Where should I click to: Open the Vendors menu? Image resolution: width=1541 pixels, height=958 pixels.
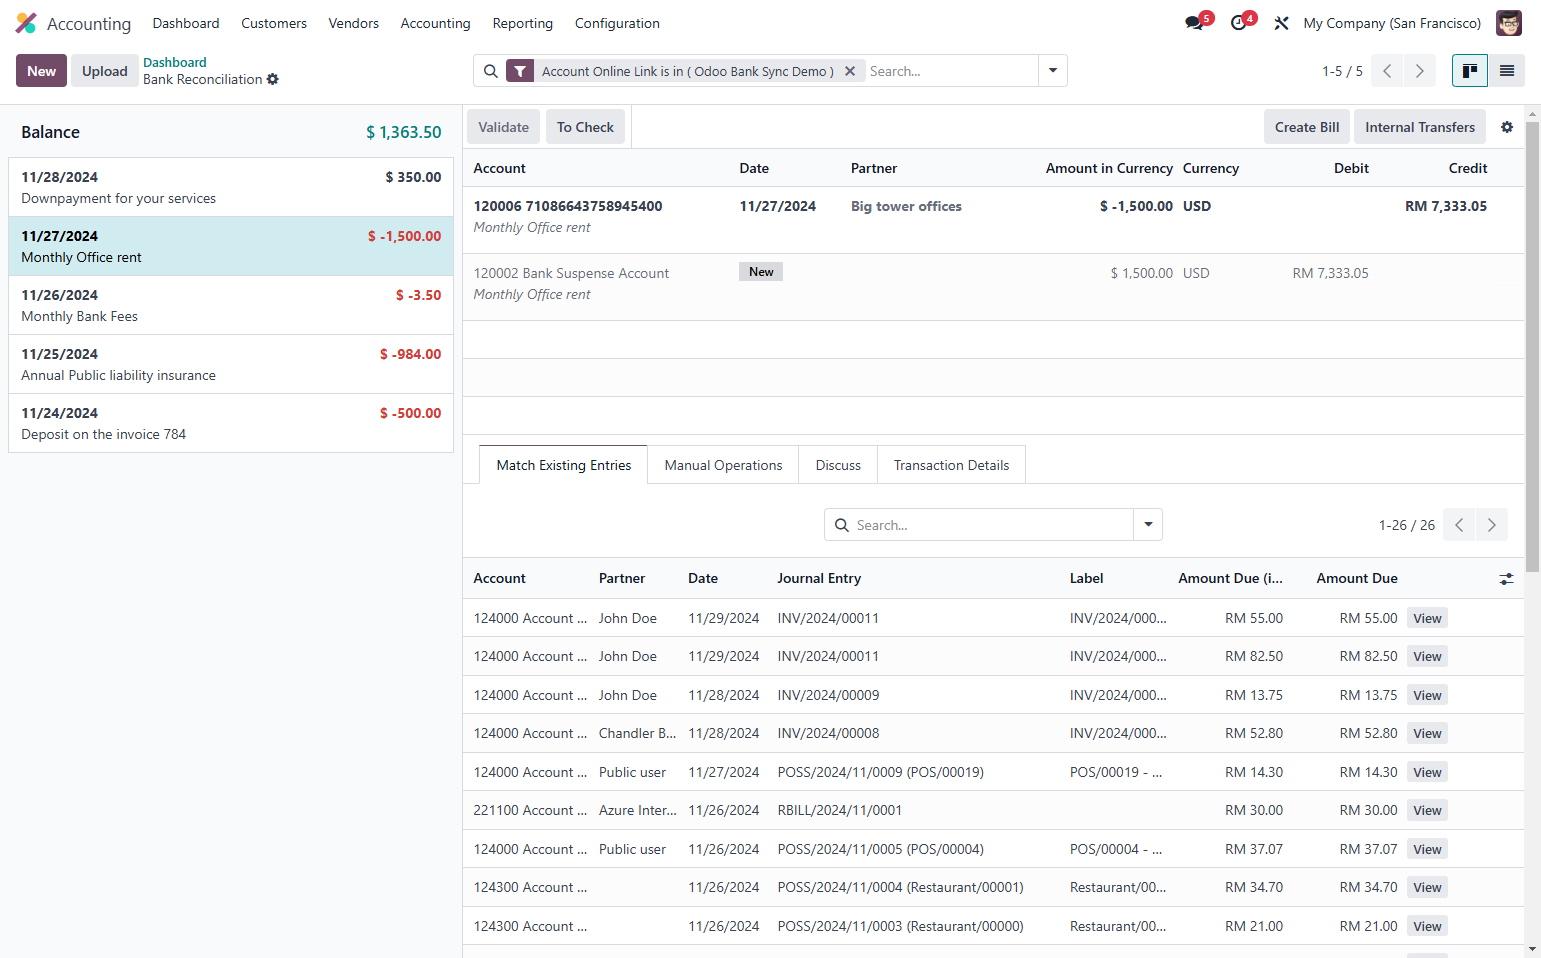(x=354, y=23)
